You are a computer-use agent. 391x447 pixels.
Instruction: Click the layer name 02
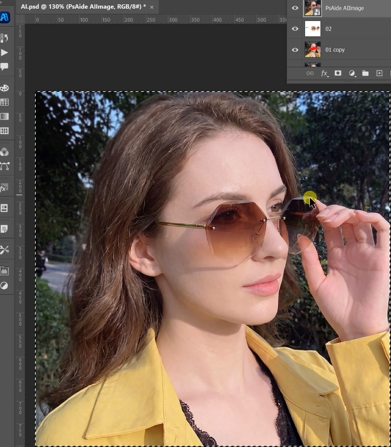328,29
